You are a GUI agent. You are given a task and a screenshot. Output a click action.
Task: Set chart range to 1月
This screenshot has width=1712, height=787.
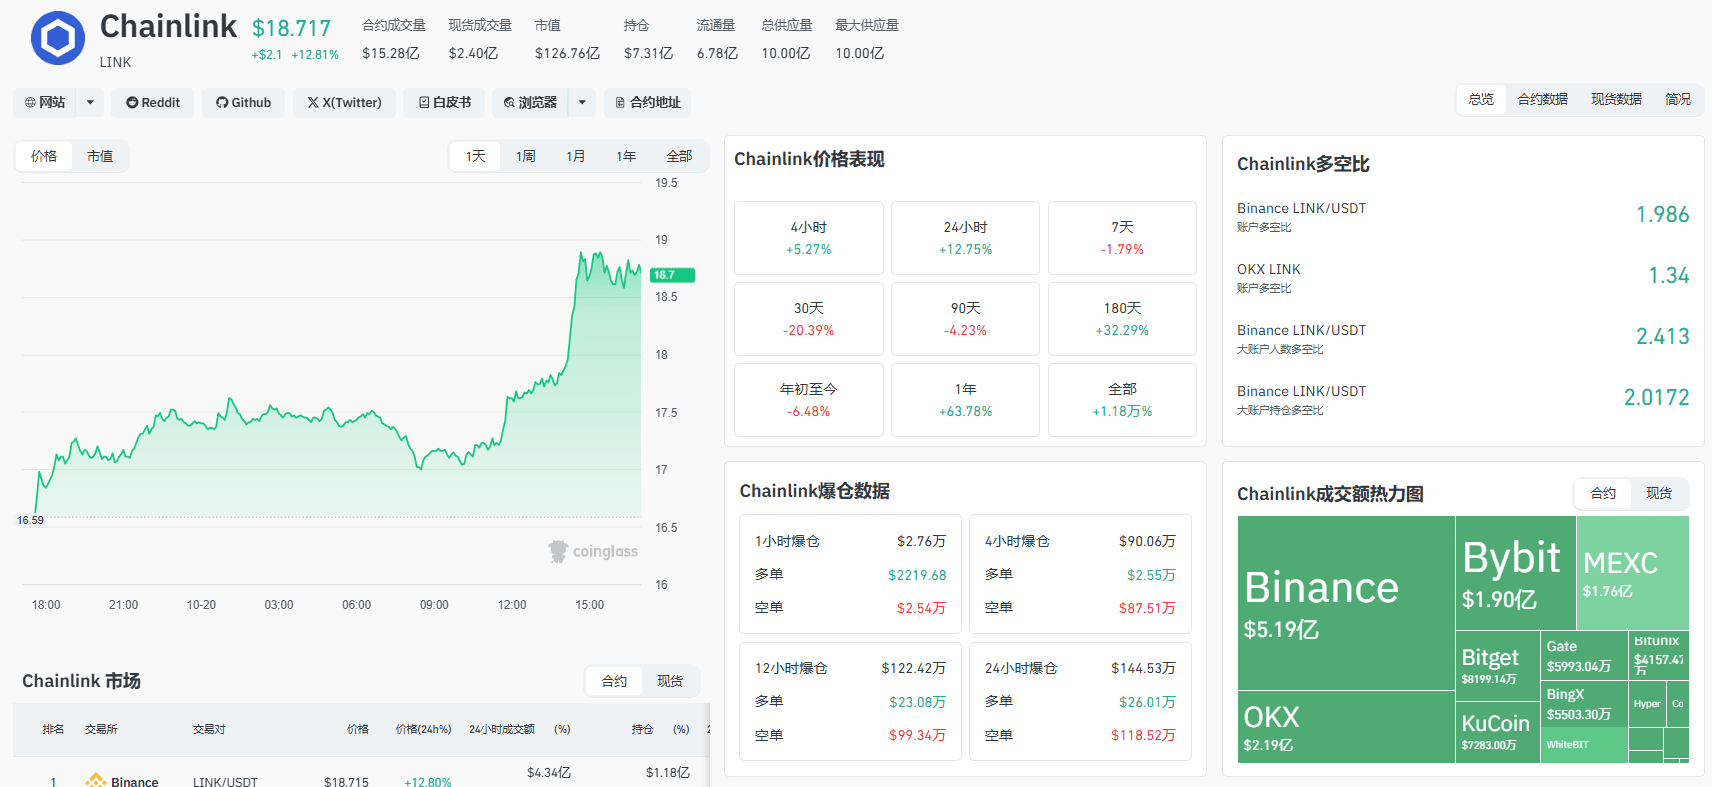click(x=576, y=156)
